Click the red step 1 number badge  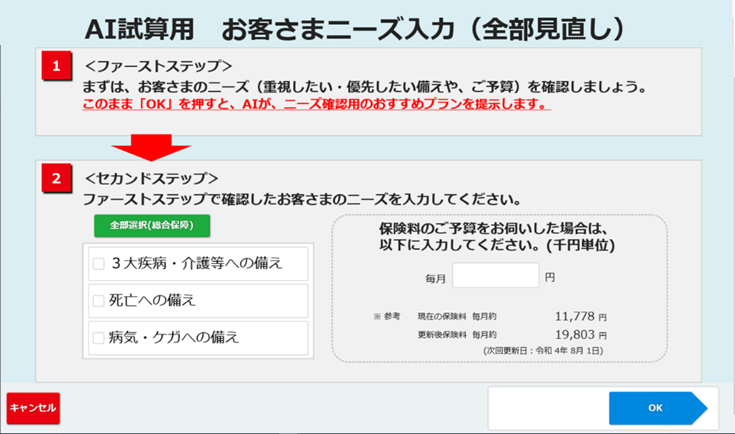click(x=57, y=67)
